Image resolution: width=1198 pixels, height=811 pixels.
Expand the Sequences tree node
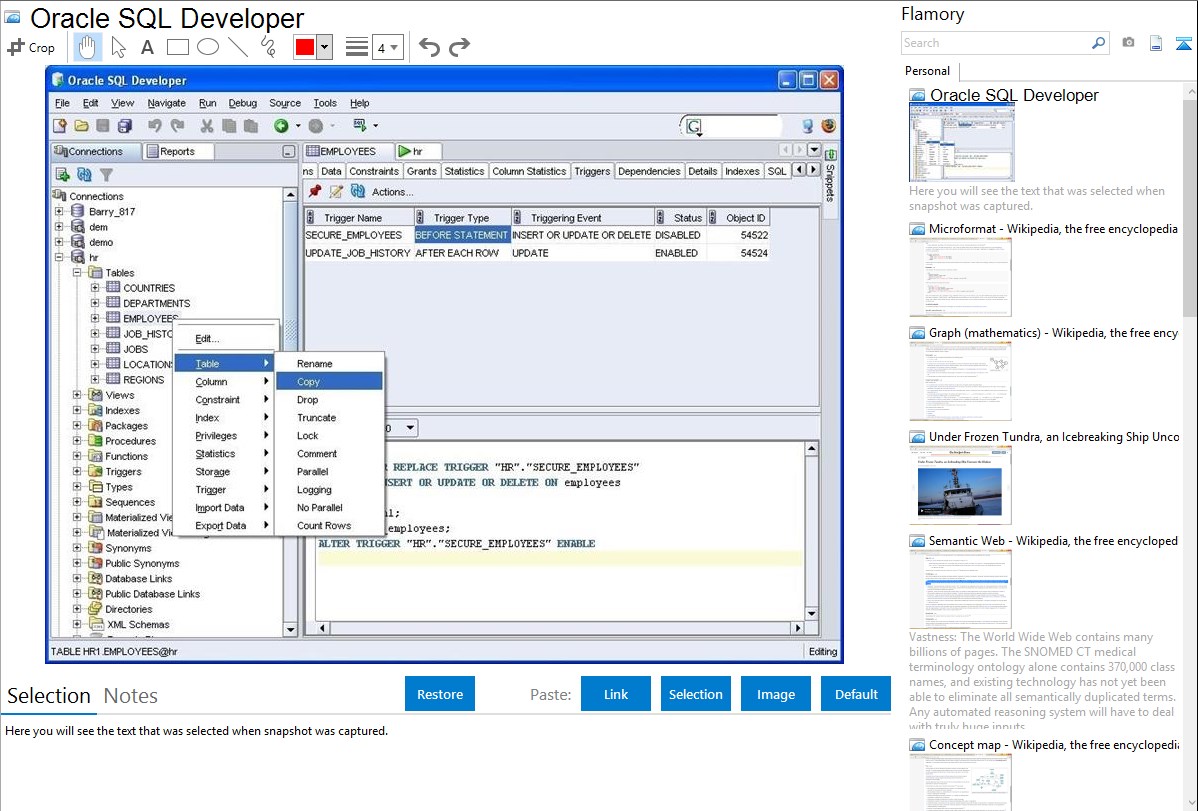pyautogui.click(x=77, y=501)
